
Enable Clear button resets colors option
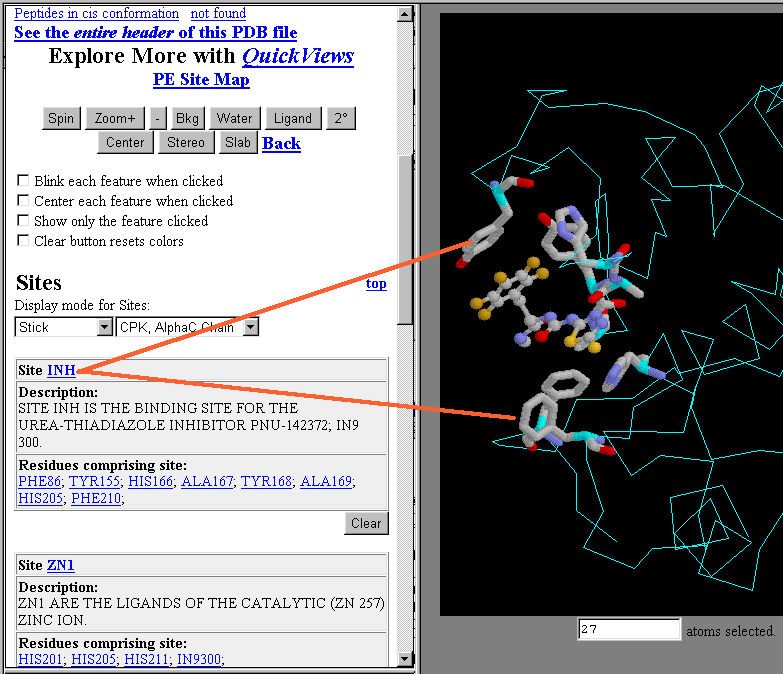(23, 241)
